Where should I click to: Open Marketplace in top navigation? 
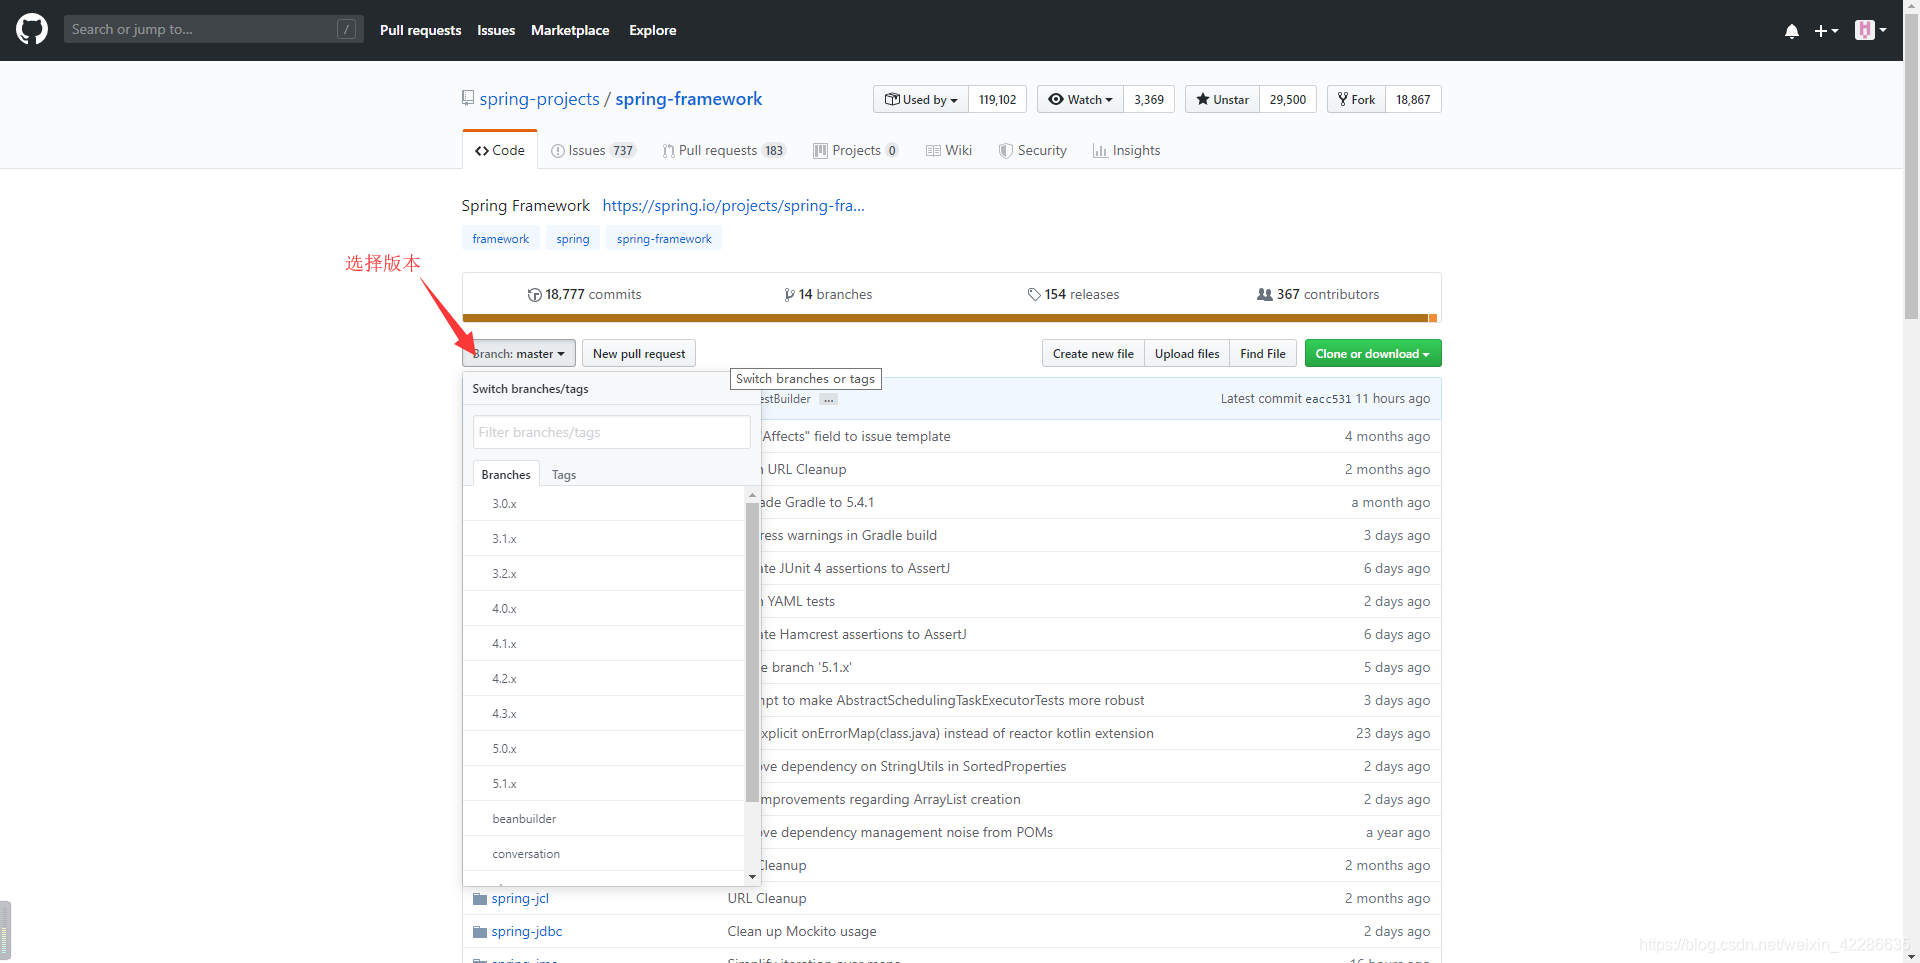570,30
